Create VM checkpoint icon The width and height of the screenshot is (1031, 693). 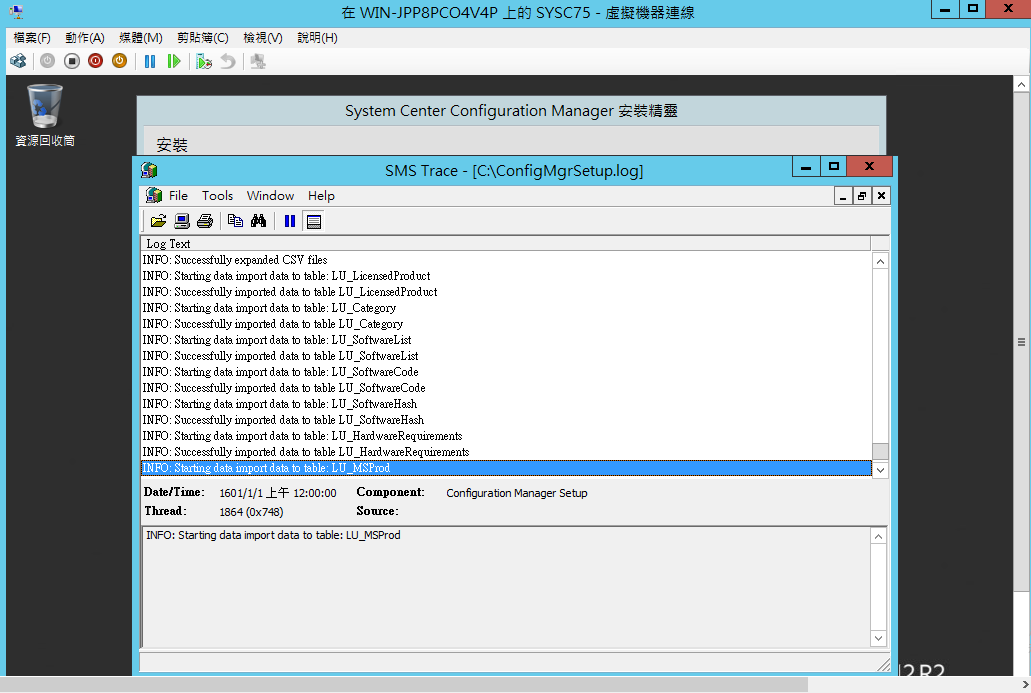(204, 61)
